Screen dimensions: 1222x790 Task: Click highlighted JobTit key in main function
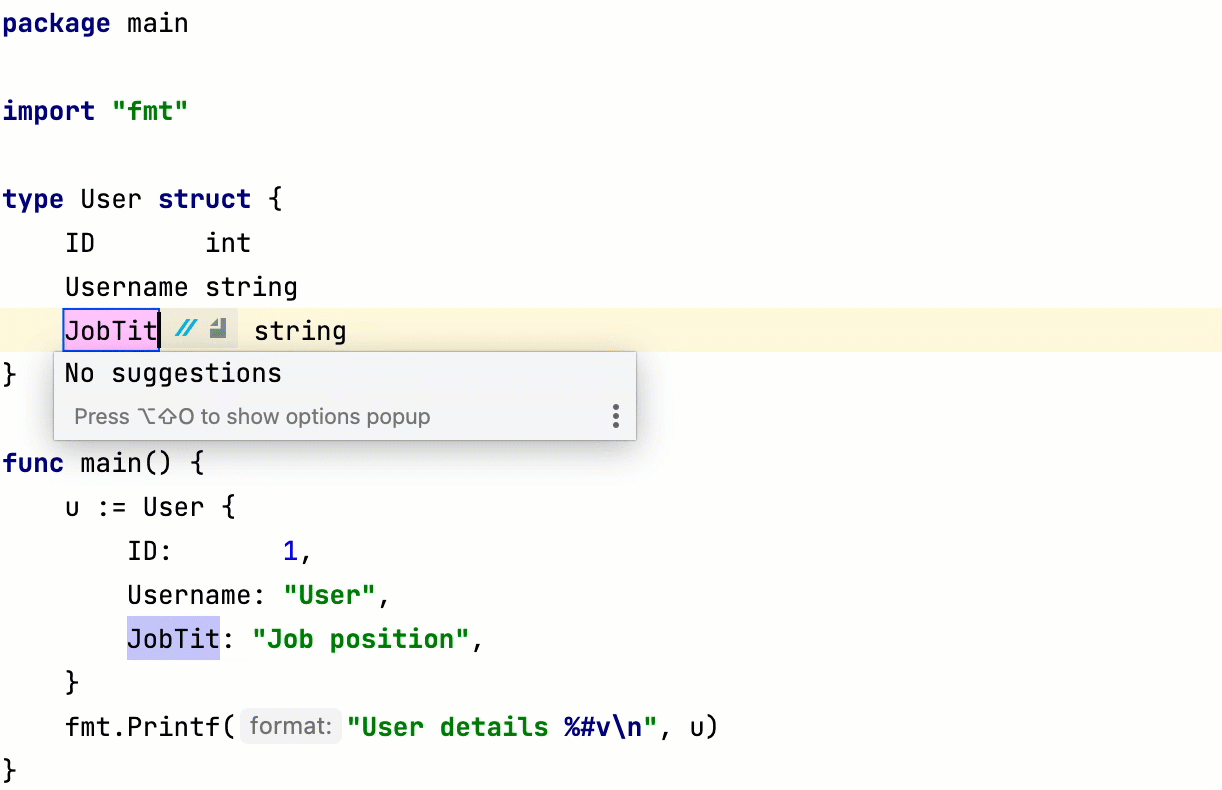coord(172,639)
